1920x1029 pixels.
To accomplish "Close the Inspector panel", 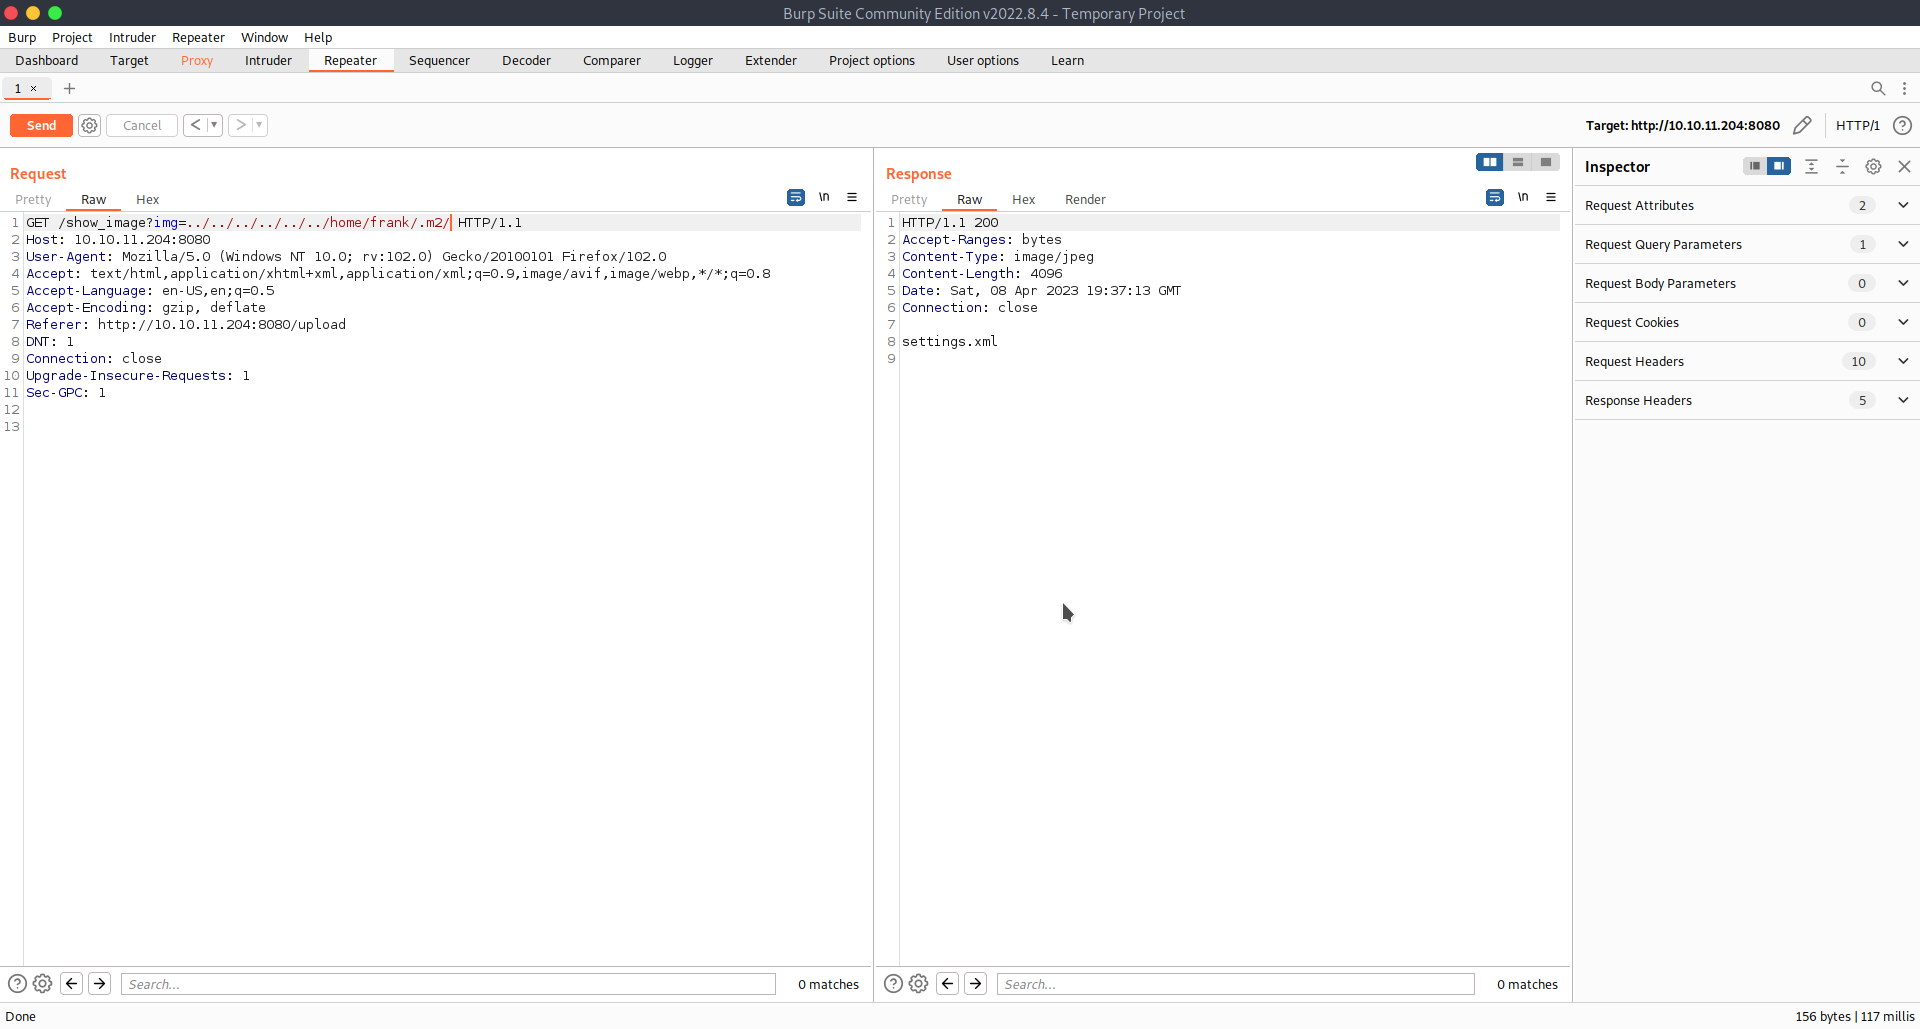I will [1904, 166].
